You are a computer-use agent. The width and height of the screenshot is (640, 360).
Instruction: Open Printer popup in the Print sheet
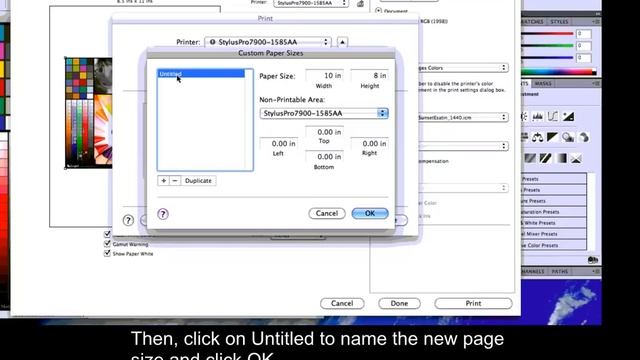click(x=268, y=42)
